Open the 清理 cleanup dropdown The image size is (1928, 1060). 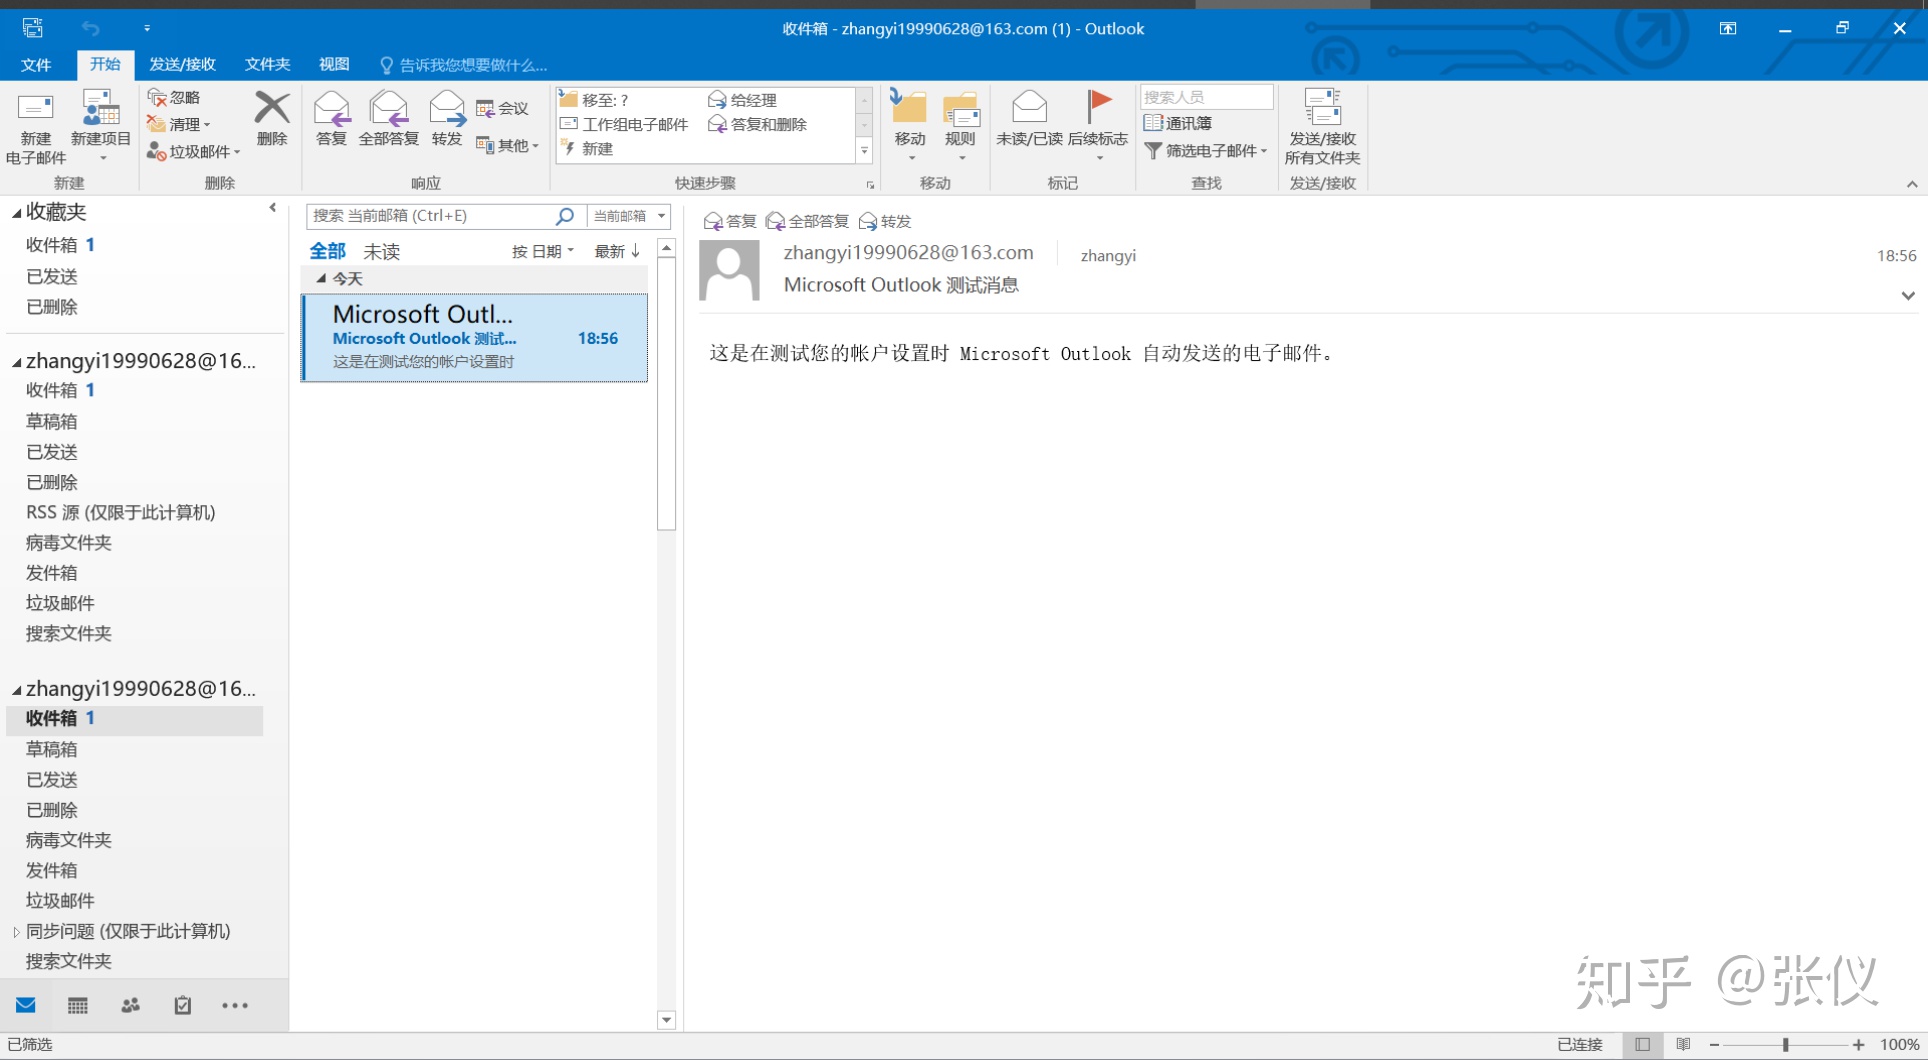(x=179, y=124)
